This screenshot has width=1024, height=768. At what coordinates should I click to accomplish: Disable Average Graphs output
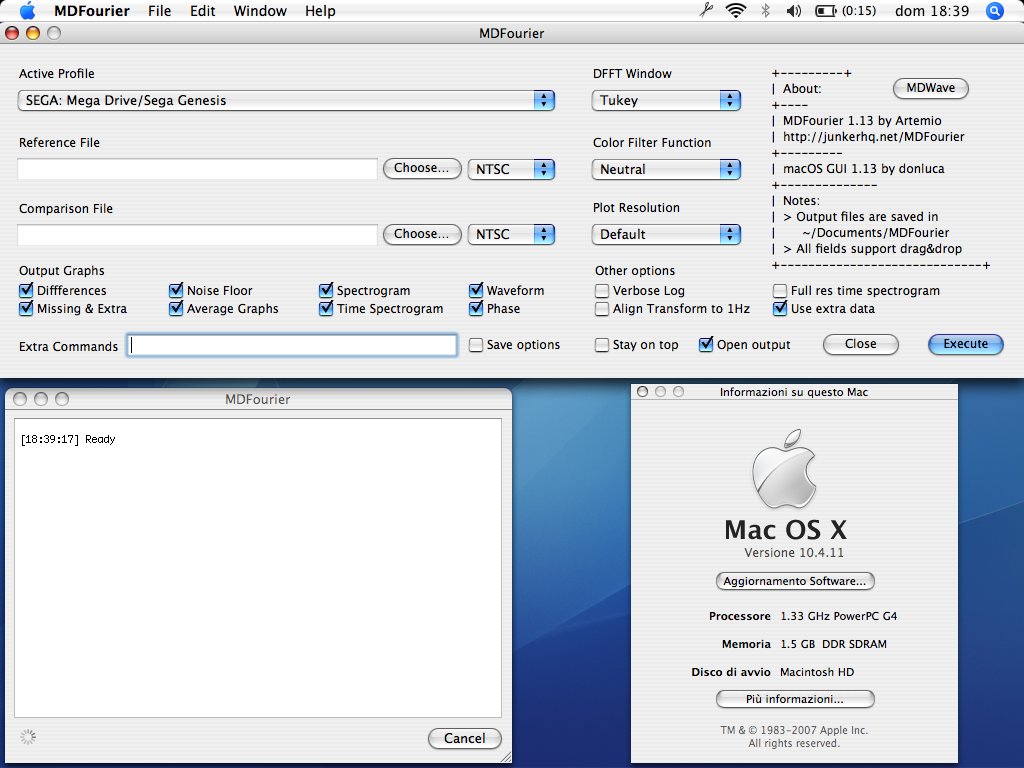pyautogui.click(x=176, y=308)
